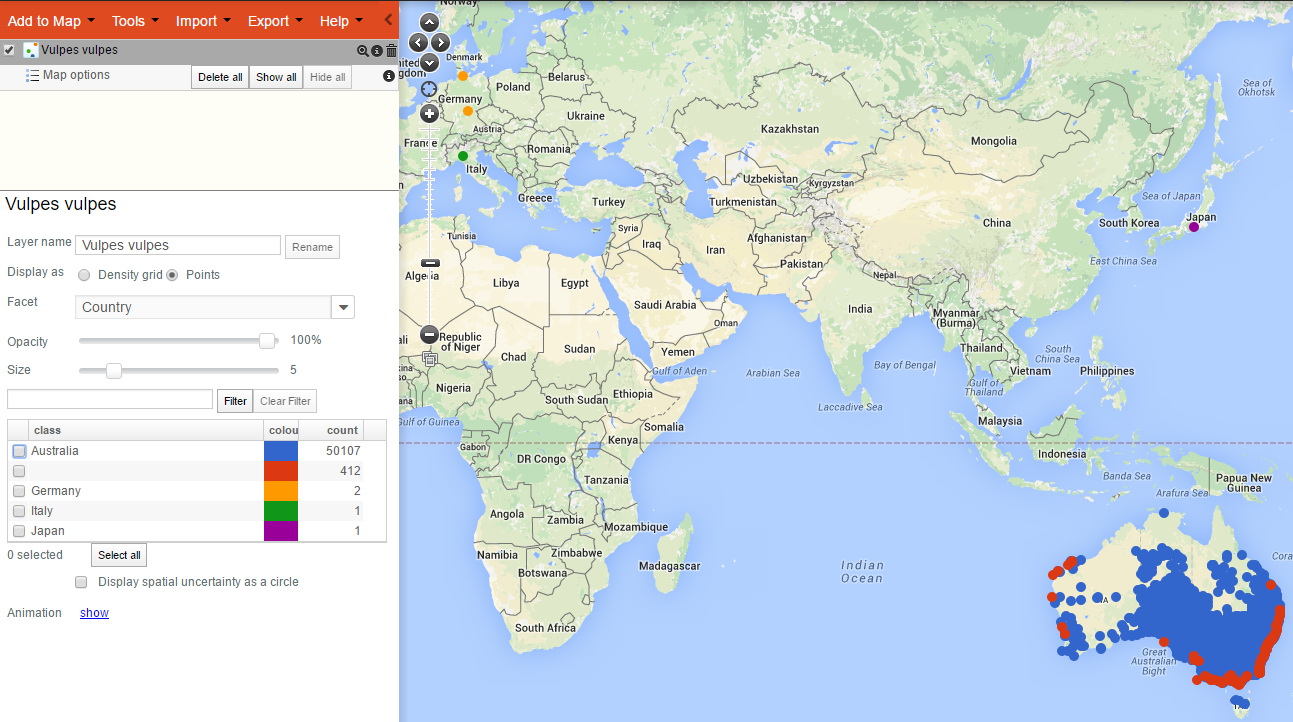Click inside the facet filter text field
The width and height of the screenshot is (1293, 722).
tap(108, 400)
